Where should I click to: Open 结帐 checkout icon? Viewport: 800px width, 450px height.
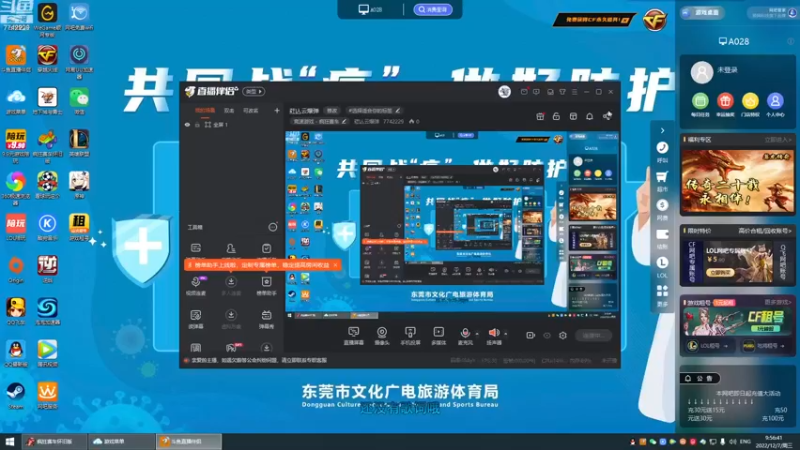(x=662, y=239)
